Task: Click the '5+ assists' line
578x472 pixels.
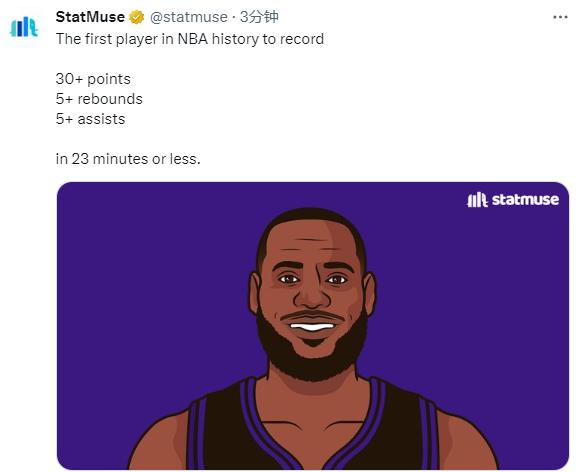Action: coord(91,119)
